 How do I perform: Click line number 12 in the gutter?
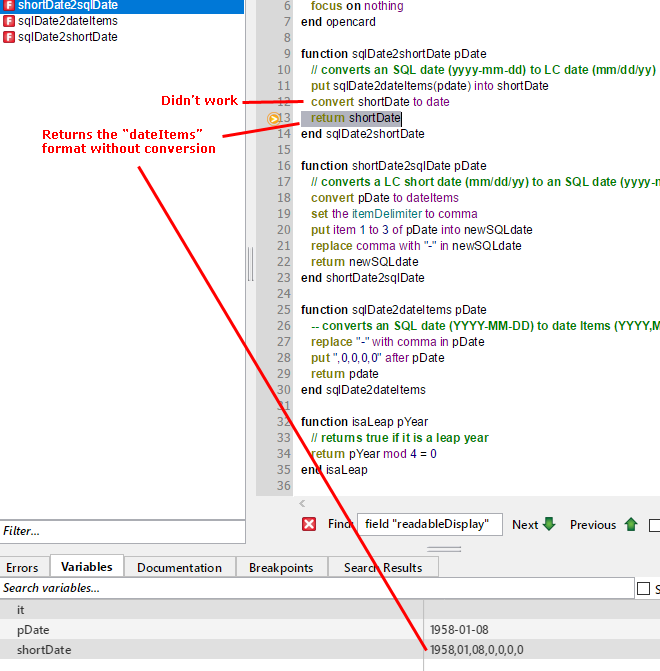pyautogui.click(x=283, y=102)
